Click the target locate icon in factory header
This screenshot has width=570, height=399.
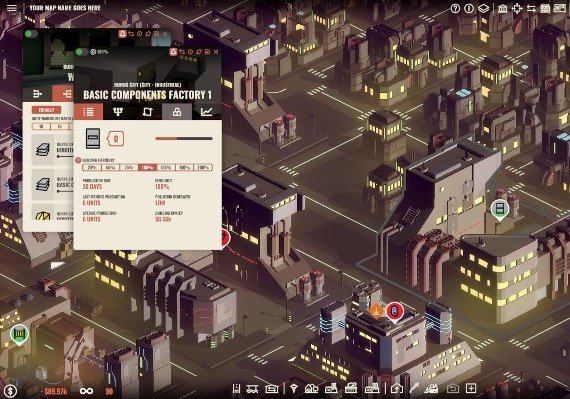tap(190, 52)
